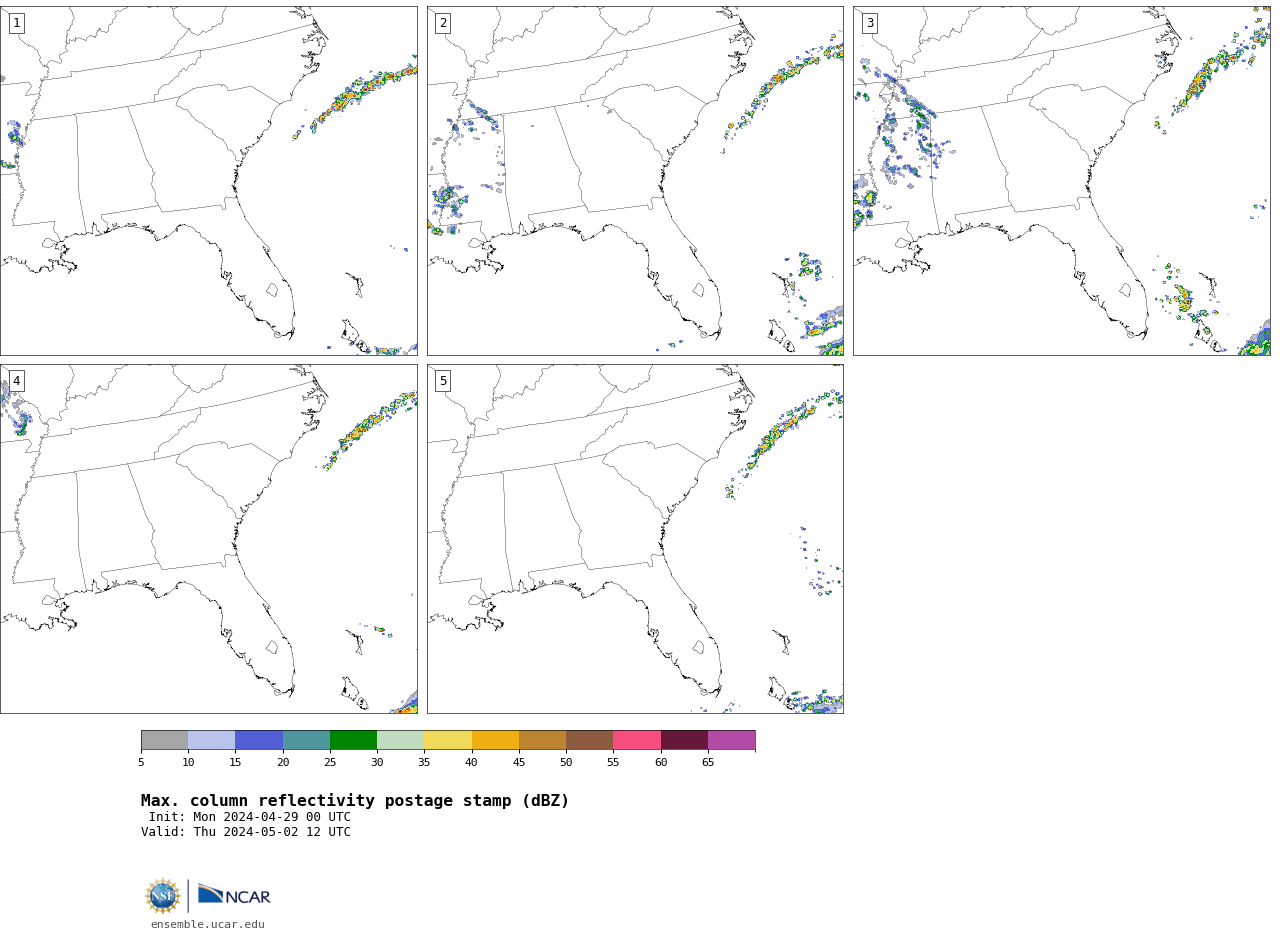Click the light lavender 10-15 dBZ swatch
This screenshot has width=1280, height=936.
click(x=212, y=740)
